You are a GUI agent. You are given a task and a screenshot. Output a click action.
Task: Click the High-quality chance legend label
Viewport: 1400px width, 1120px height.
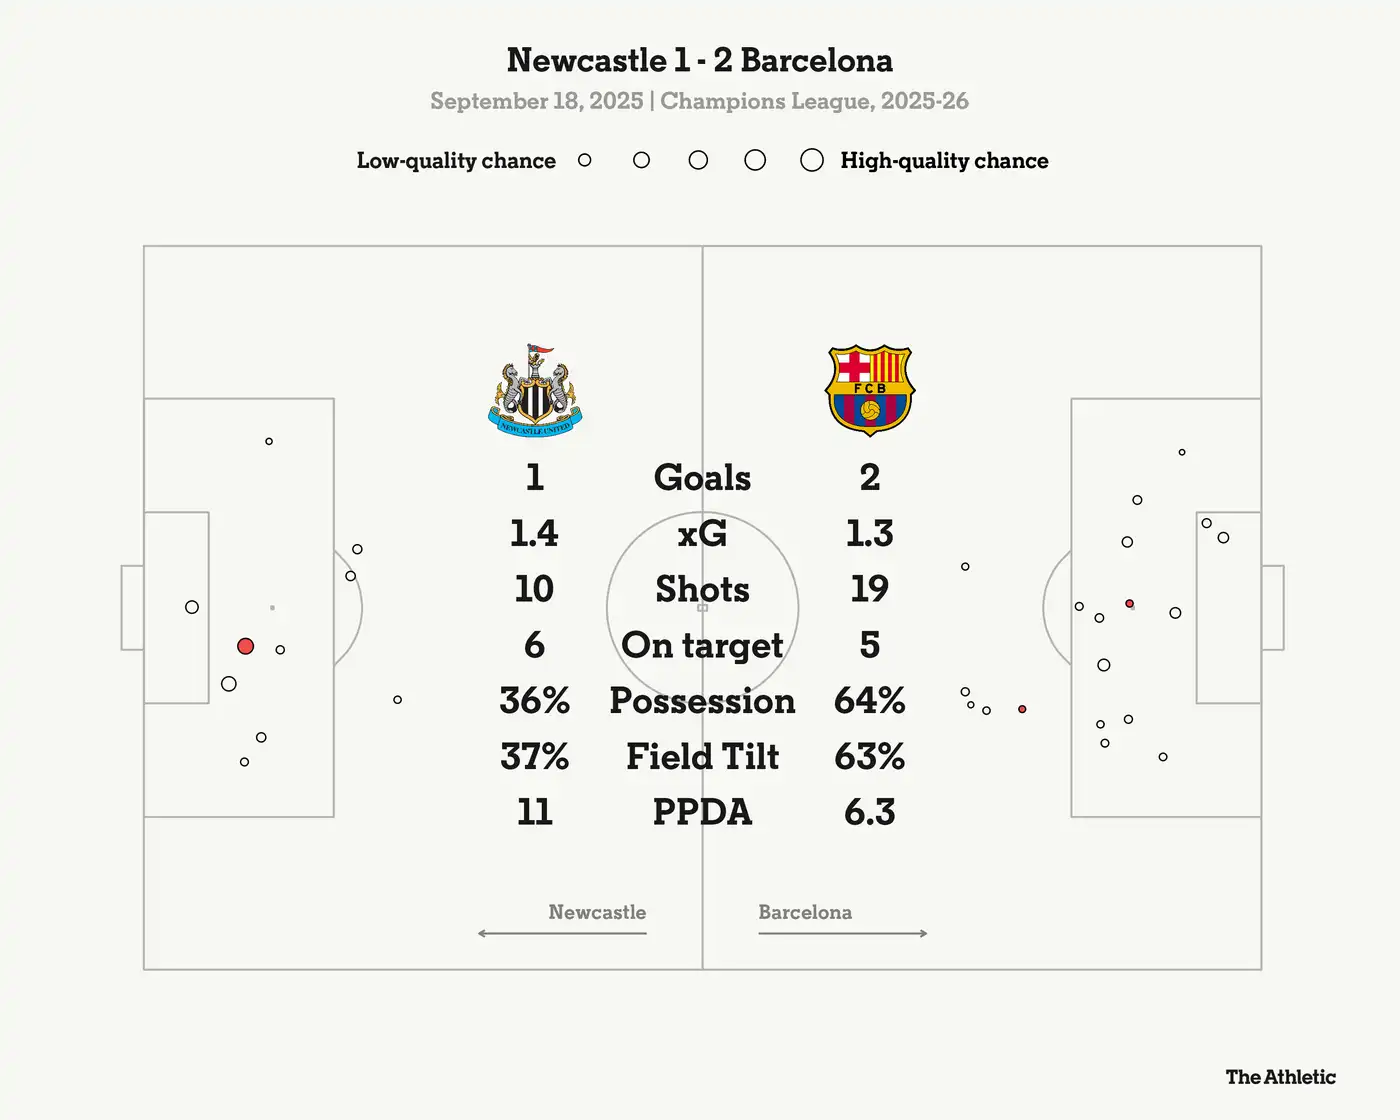944,161
